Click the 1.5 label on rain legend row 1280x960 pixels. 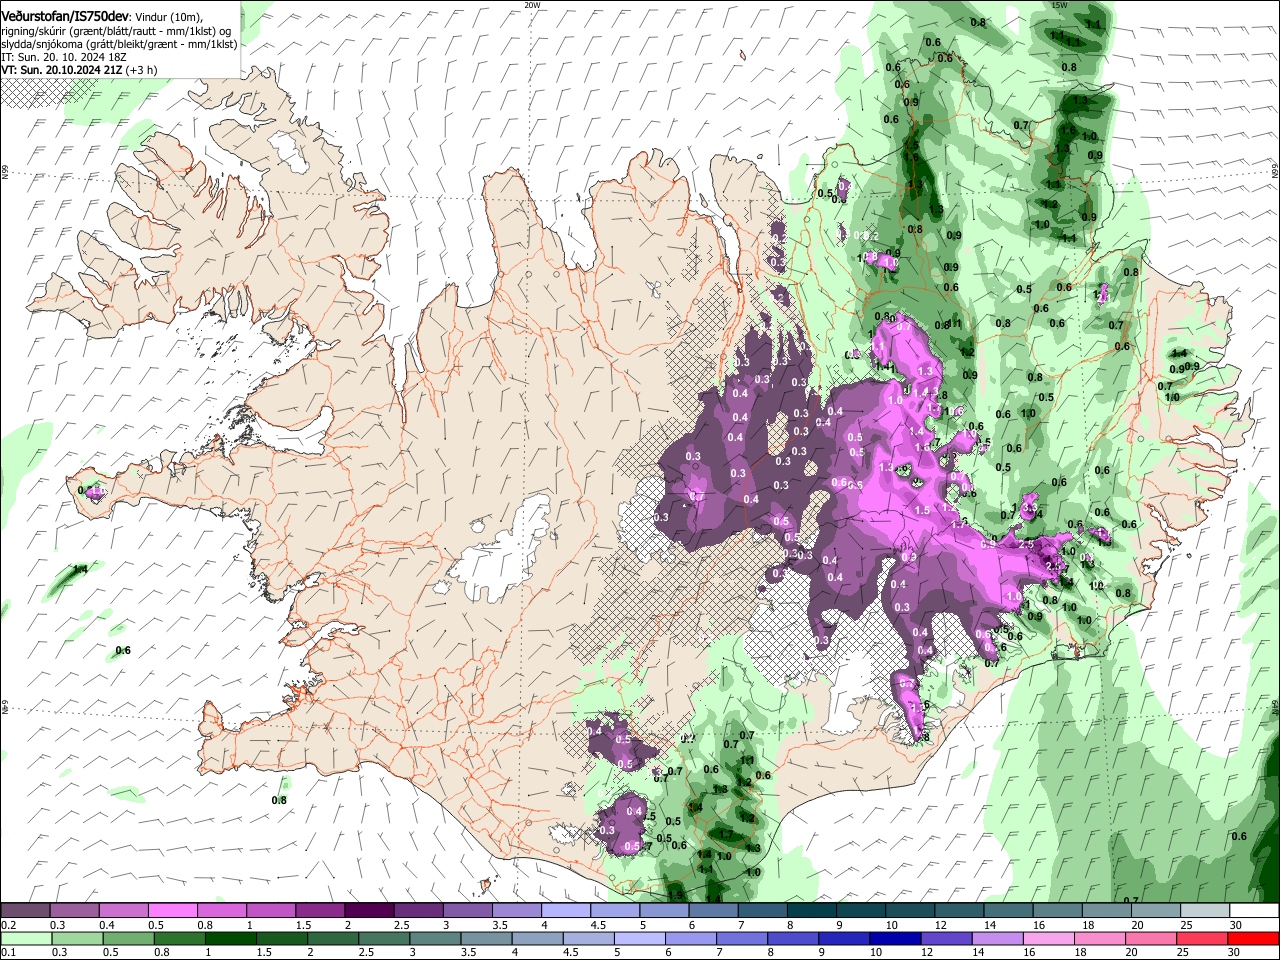[x=264, y=953]
